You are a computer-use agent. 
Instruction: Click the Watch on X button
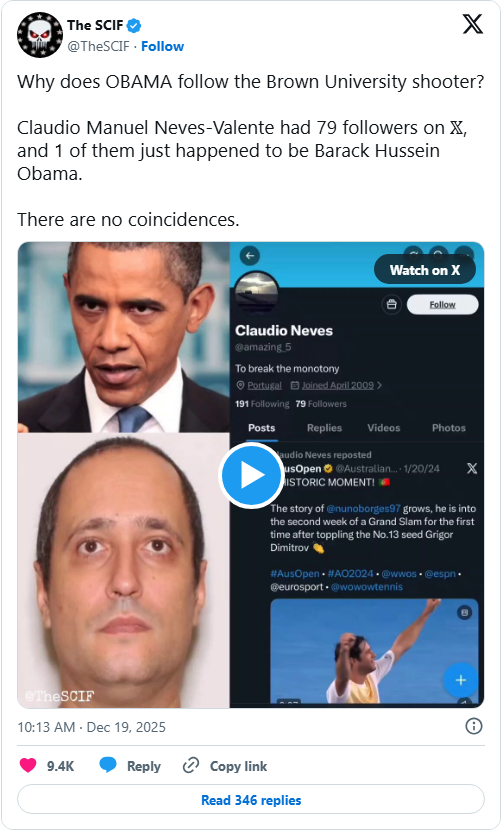click(425, 270)
